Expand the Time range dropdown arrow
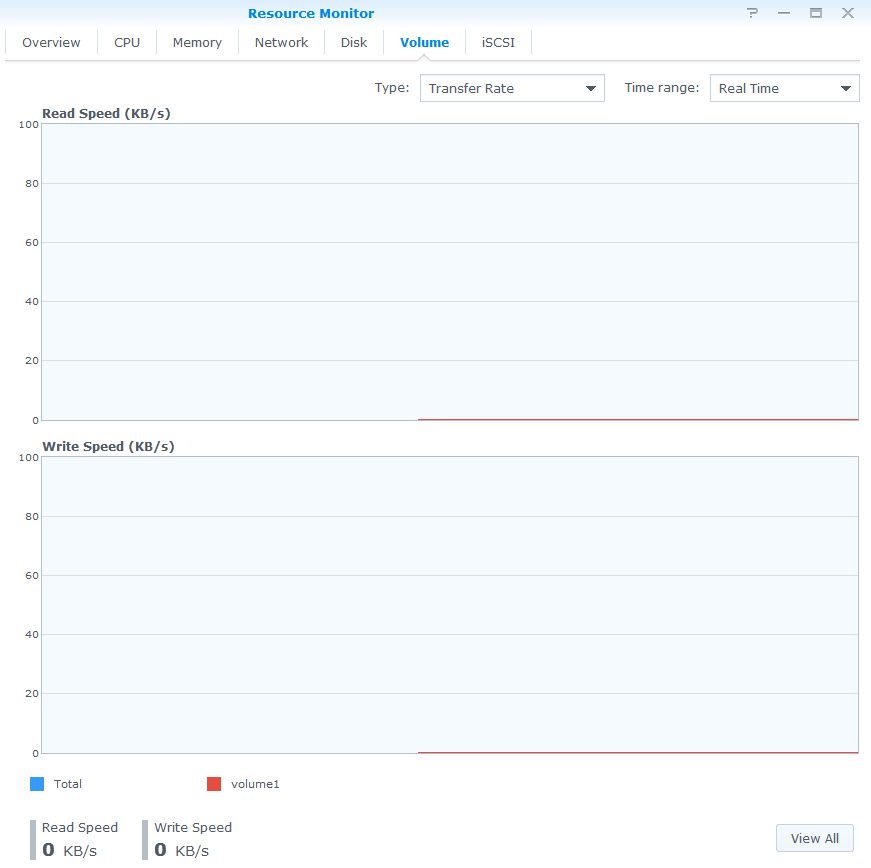The image size is (871, 868). click(846, 89)
